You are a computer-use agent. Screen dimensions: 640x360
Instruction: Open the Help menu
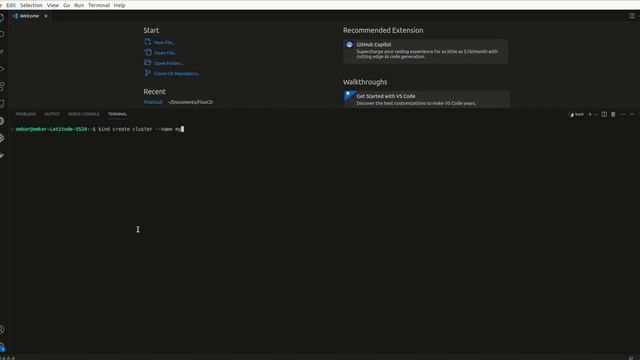coord(119,5)
